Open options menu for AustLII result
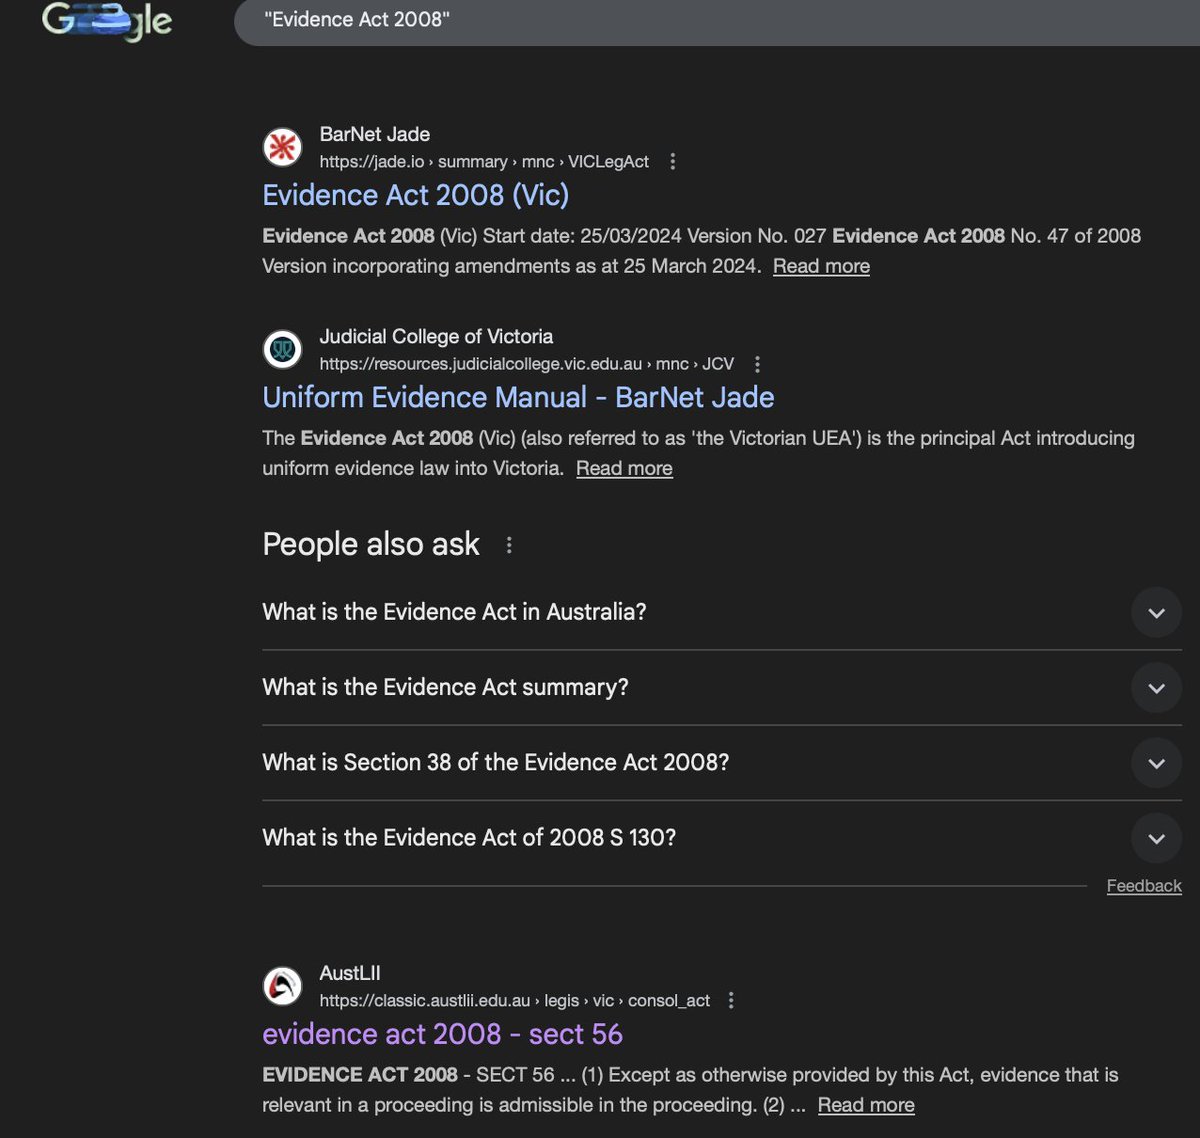The width and height of the screenshot is (1200, 1138). pos(731,1000)
